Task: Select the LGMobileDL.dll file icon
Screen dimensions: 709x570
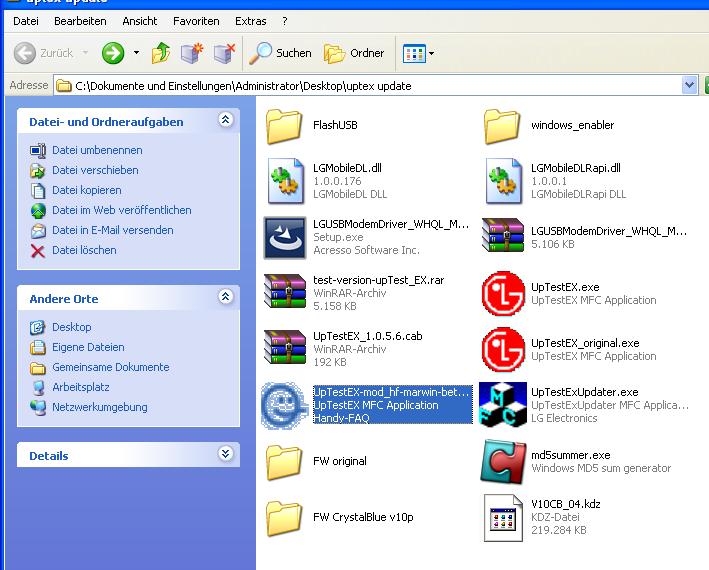Action: tap(285, 181)
